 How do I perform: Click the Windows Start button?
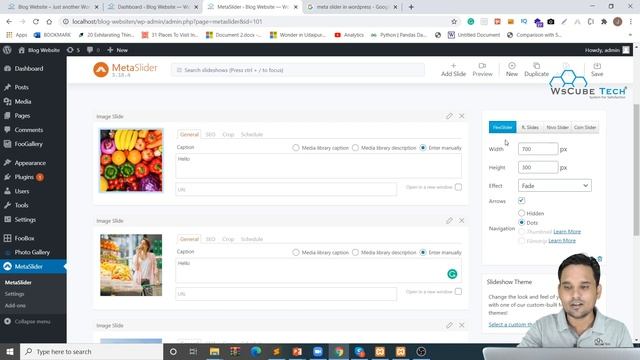coord(10,351)
